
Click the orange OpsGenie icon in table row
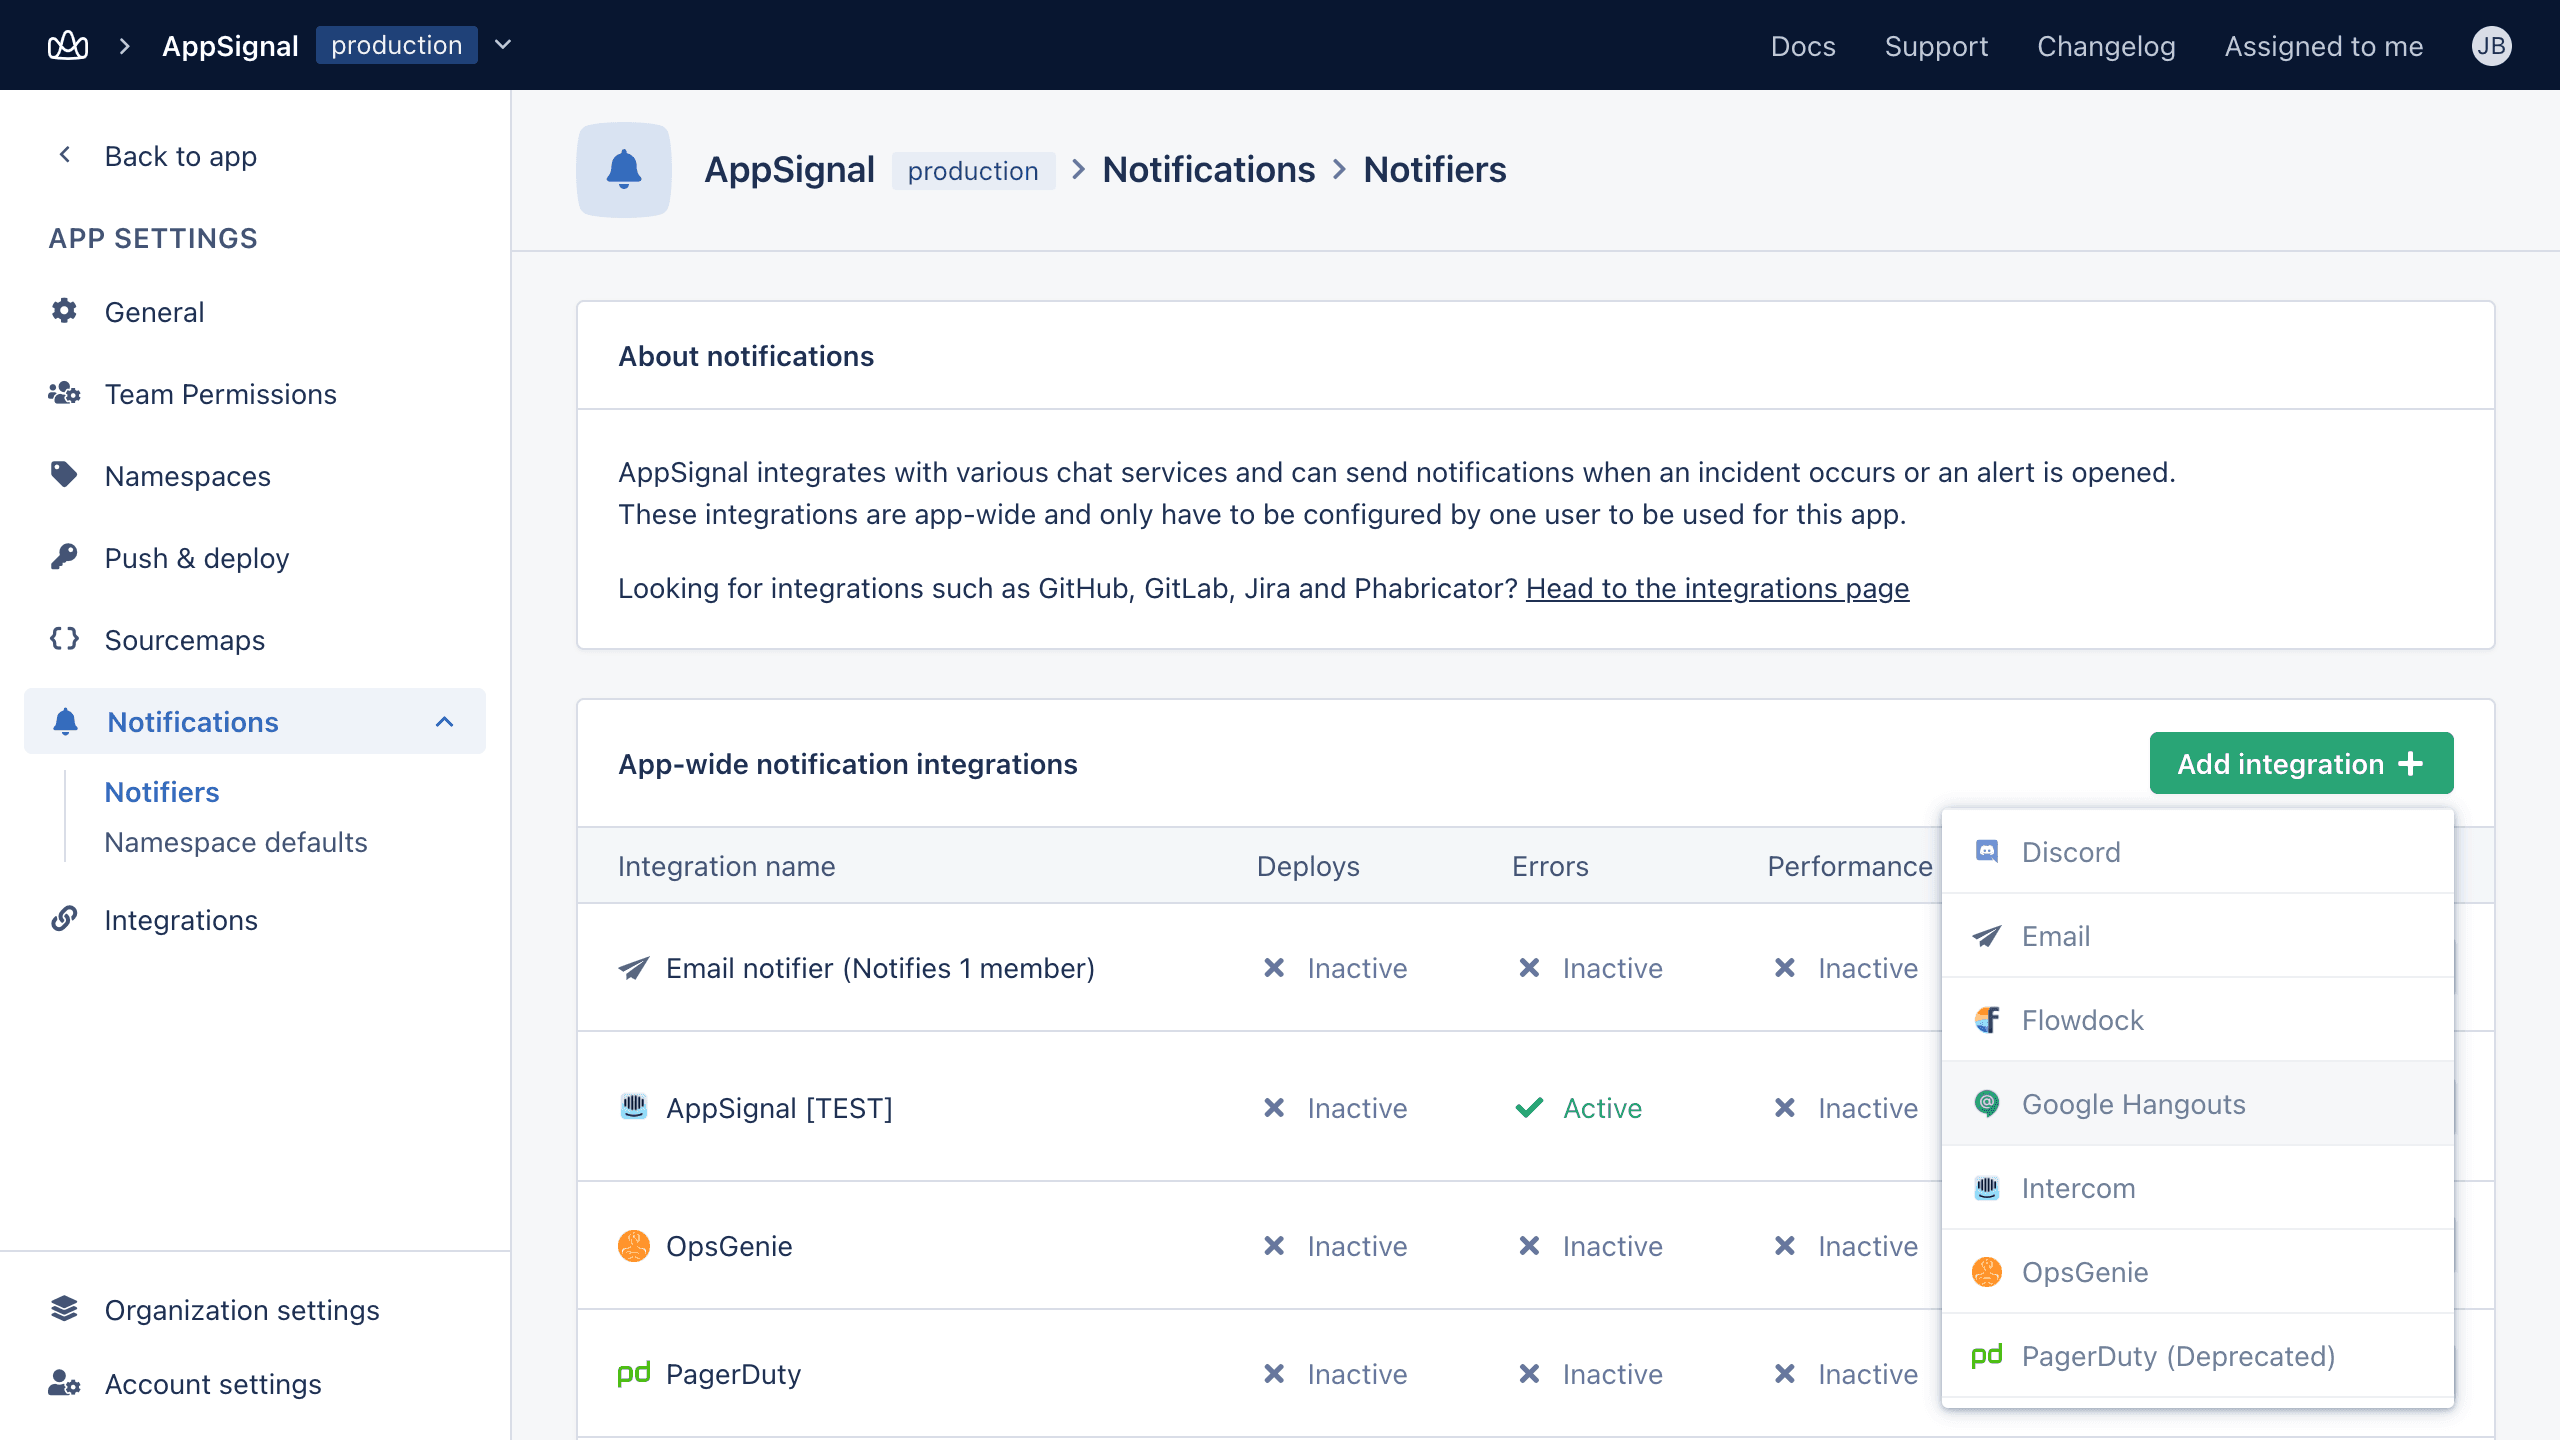click(634, 1246)
